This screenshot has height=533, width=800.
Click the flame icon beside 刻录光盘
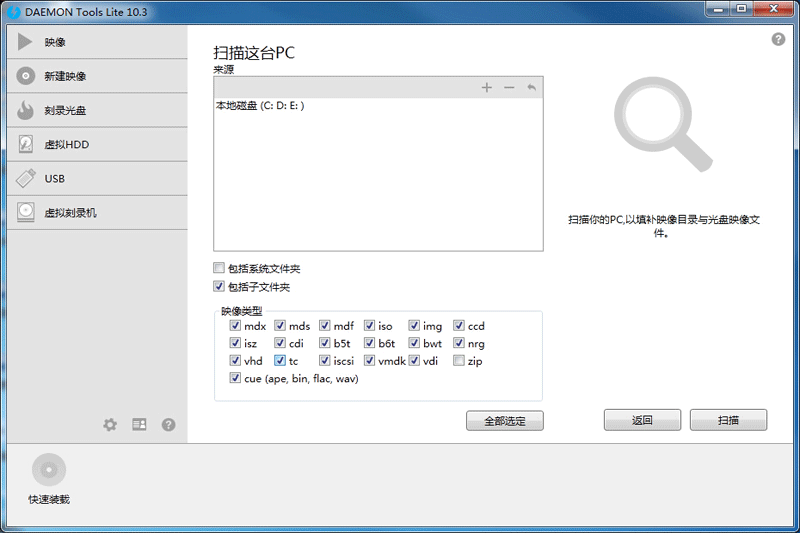[25, 110]
